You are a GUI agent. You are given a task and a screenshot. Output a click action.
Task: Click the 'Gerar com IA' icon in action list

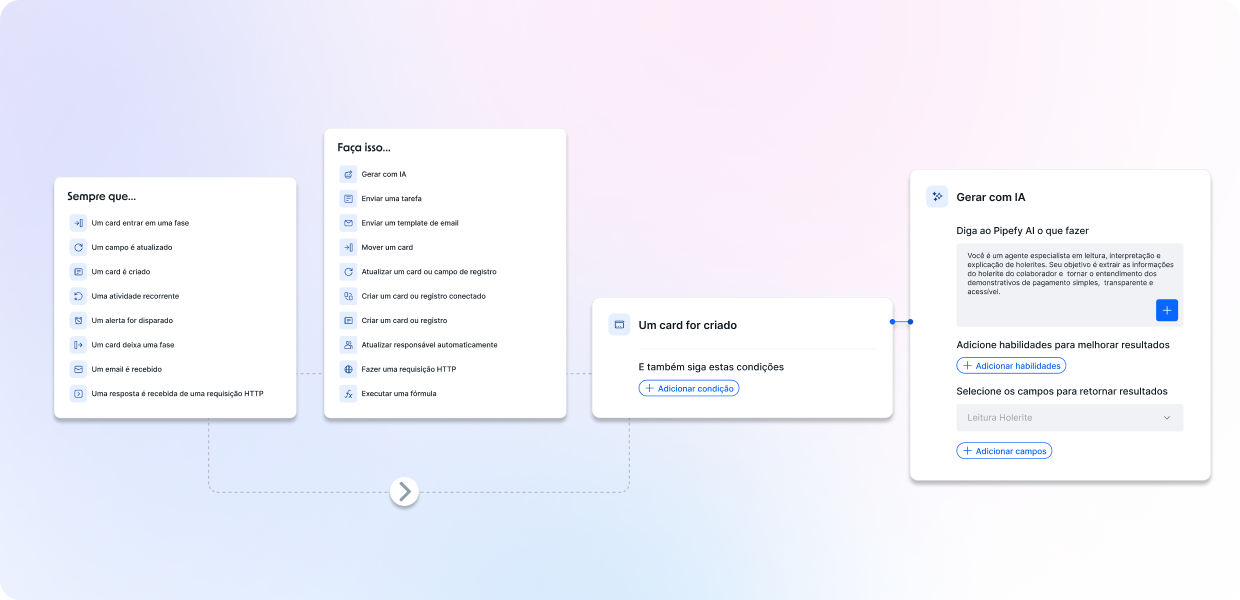pos(348,174)
